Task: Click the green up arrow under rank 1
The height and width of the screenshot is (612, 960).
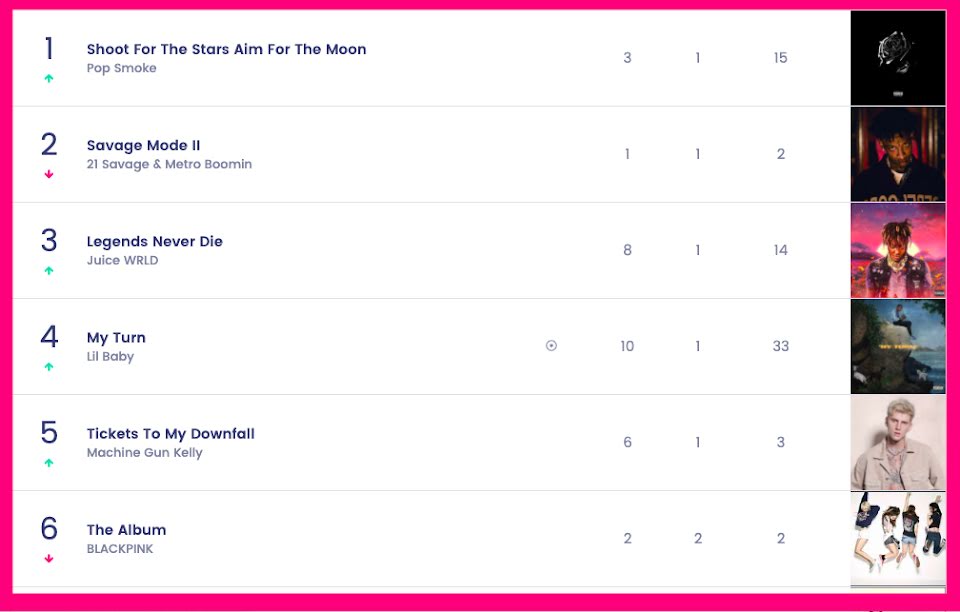Action: [49, 79]
